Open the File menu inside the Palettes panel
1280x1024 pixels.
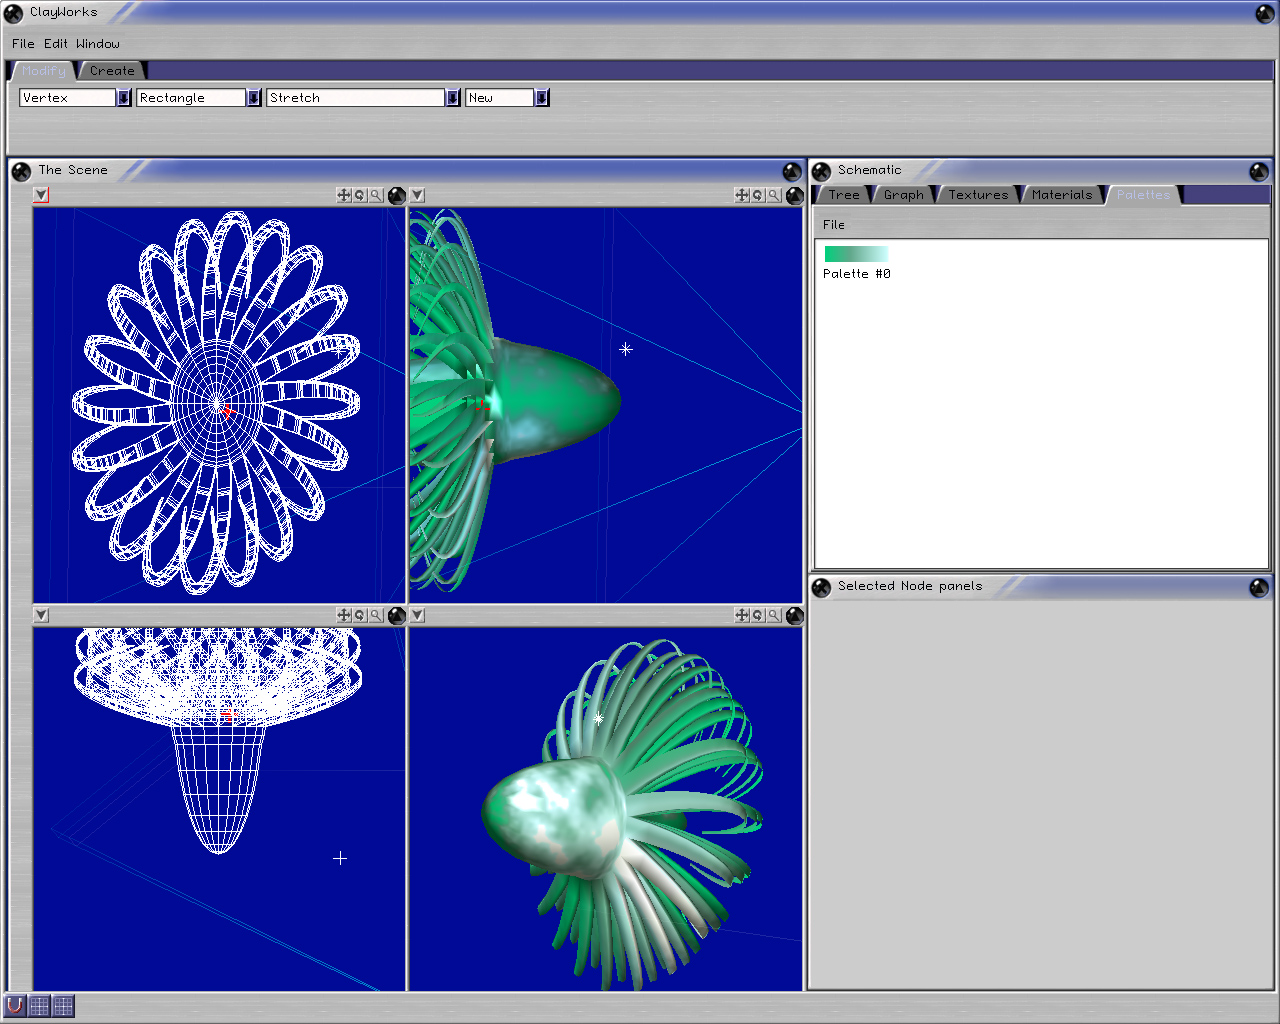tap(834, 225)
